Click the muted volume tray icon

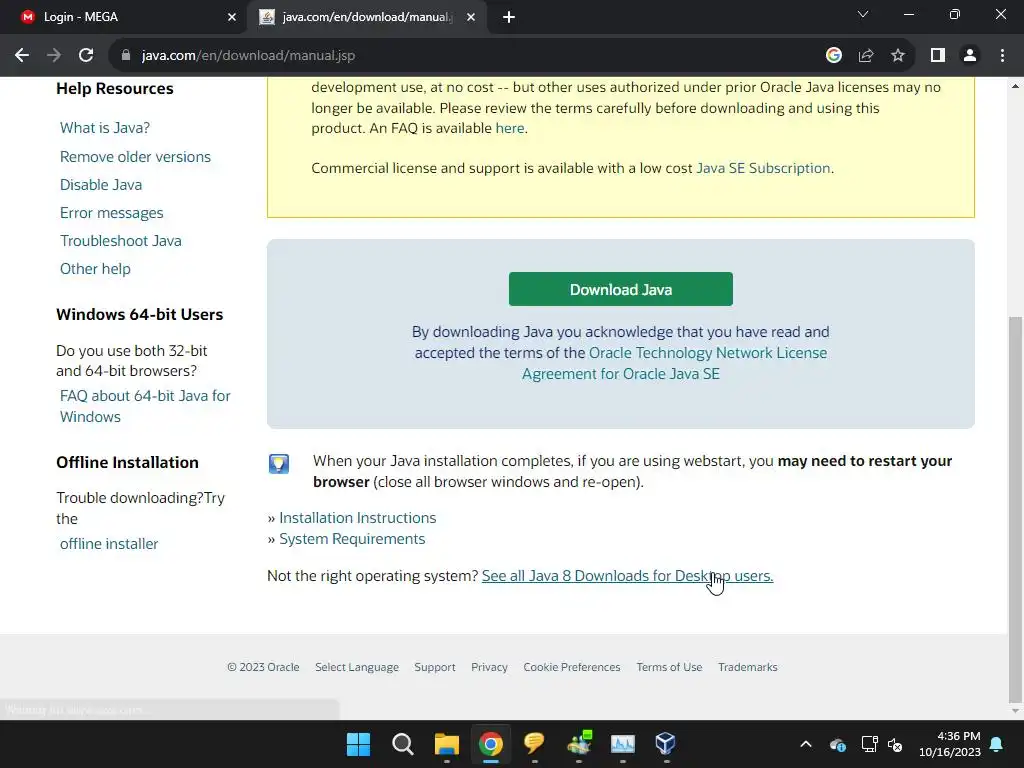click(x=895, y=744)
